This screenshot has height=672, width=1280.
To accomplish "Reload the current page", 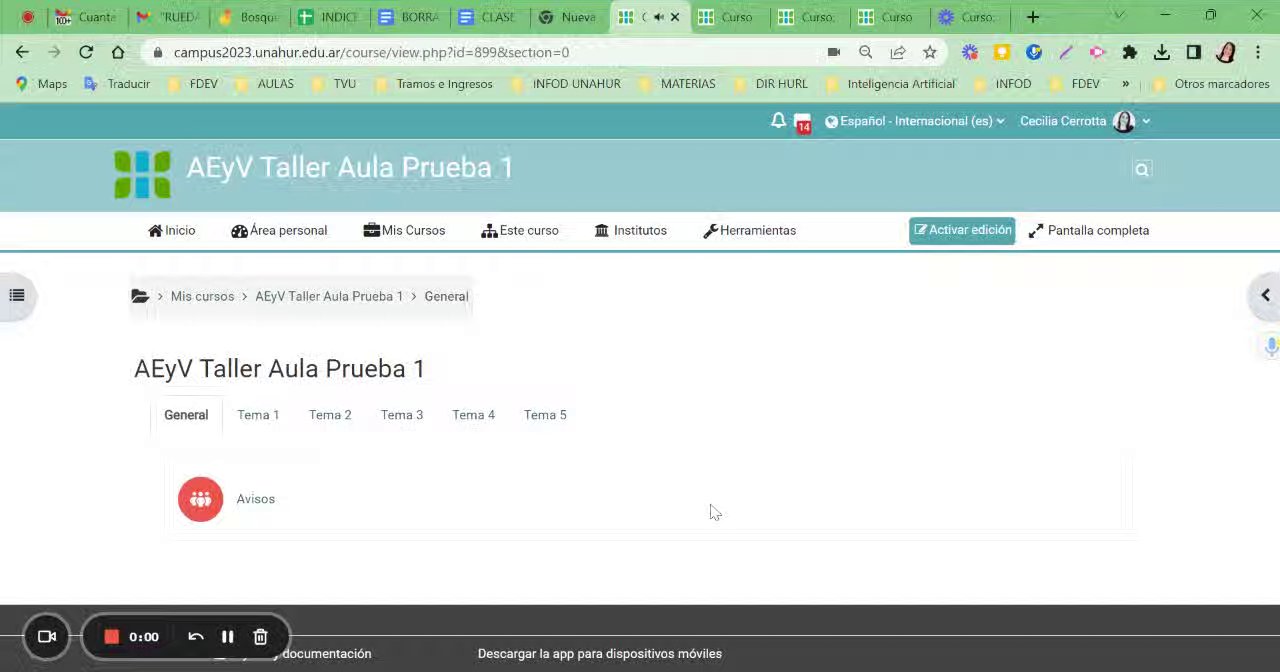I will click(86, 52).
